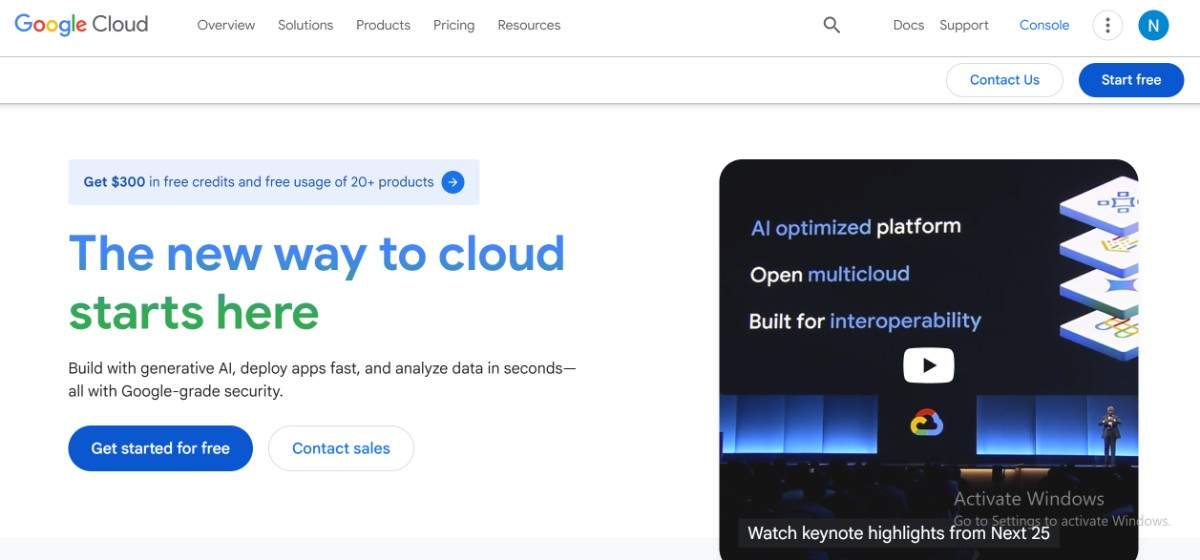Open the Products menu
This screenshot has height=560, width=1200.
click(x=383, y=25)
